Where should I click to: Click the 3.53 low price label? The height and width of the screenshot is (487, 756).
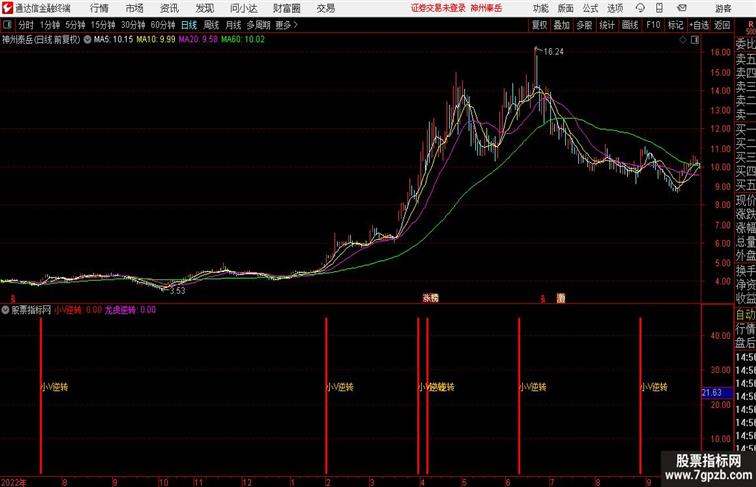(x=177, y=291)
